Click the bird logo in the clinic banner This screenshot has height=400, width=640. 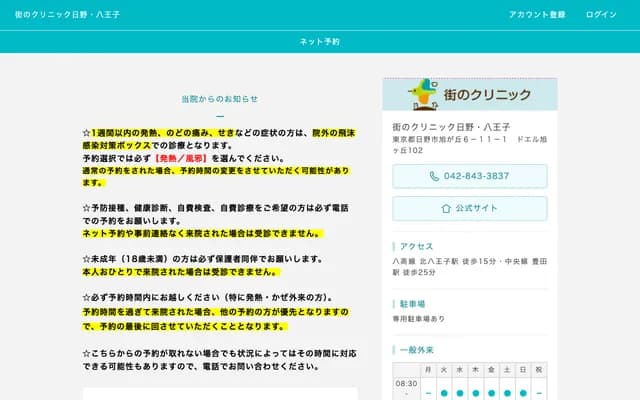coord(422,94)
